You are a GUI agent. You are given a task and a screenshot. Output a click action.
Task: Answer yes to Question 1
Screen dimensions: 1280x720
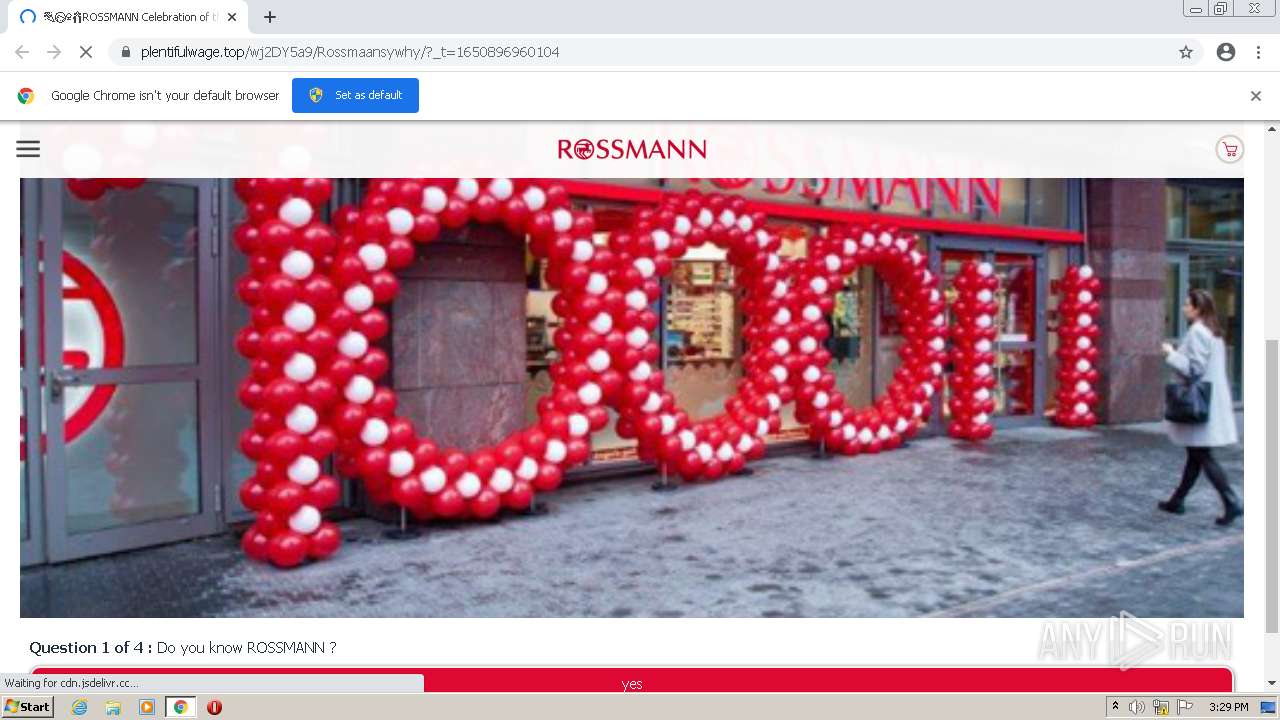[x=632, y=681]
